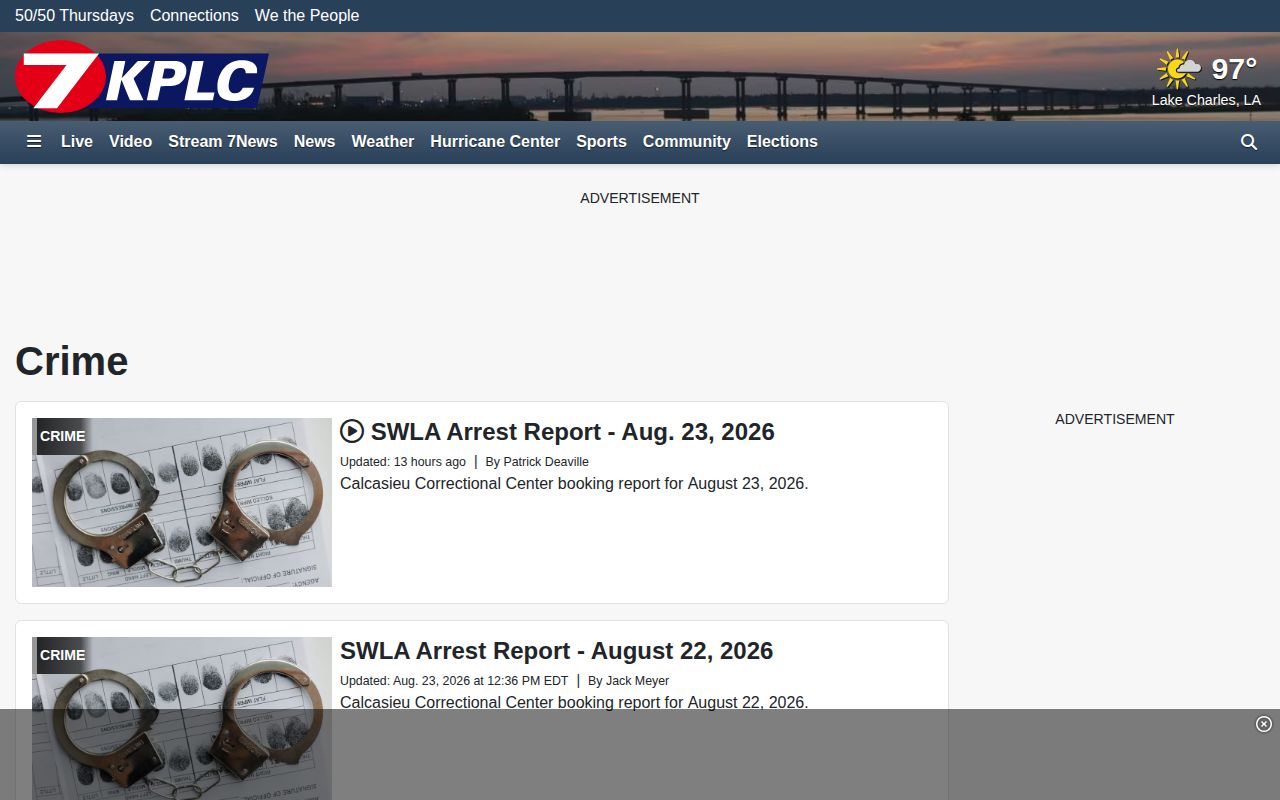The image size is (1280, 800).
Task: Open Connections in top bar
Action: (194, 15)
